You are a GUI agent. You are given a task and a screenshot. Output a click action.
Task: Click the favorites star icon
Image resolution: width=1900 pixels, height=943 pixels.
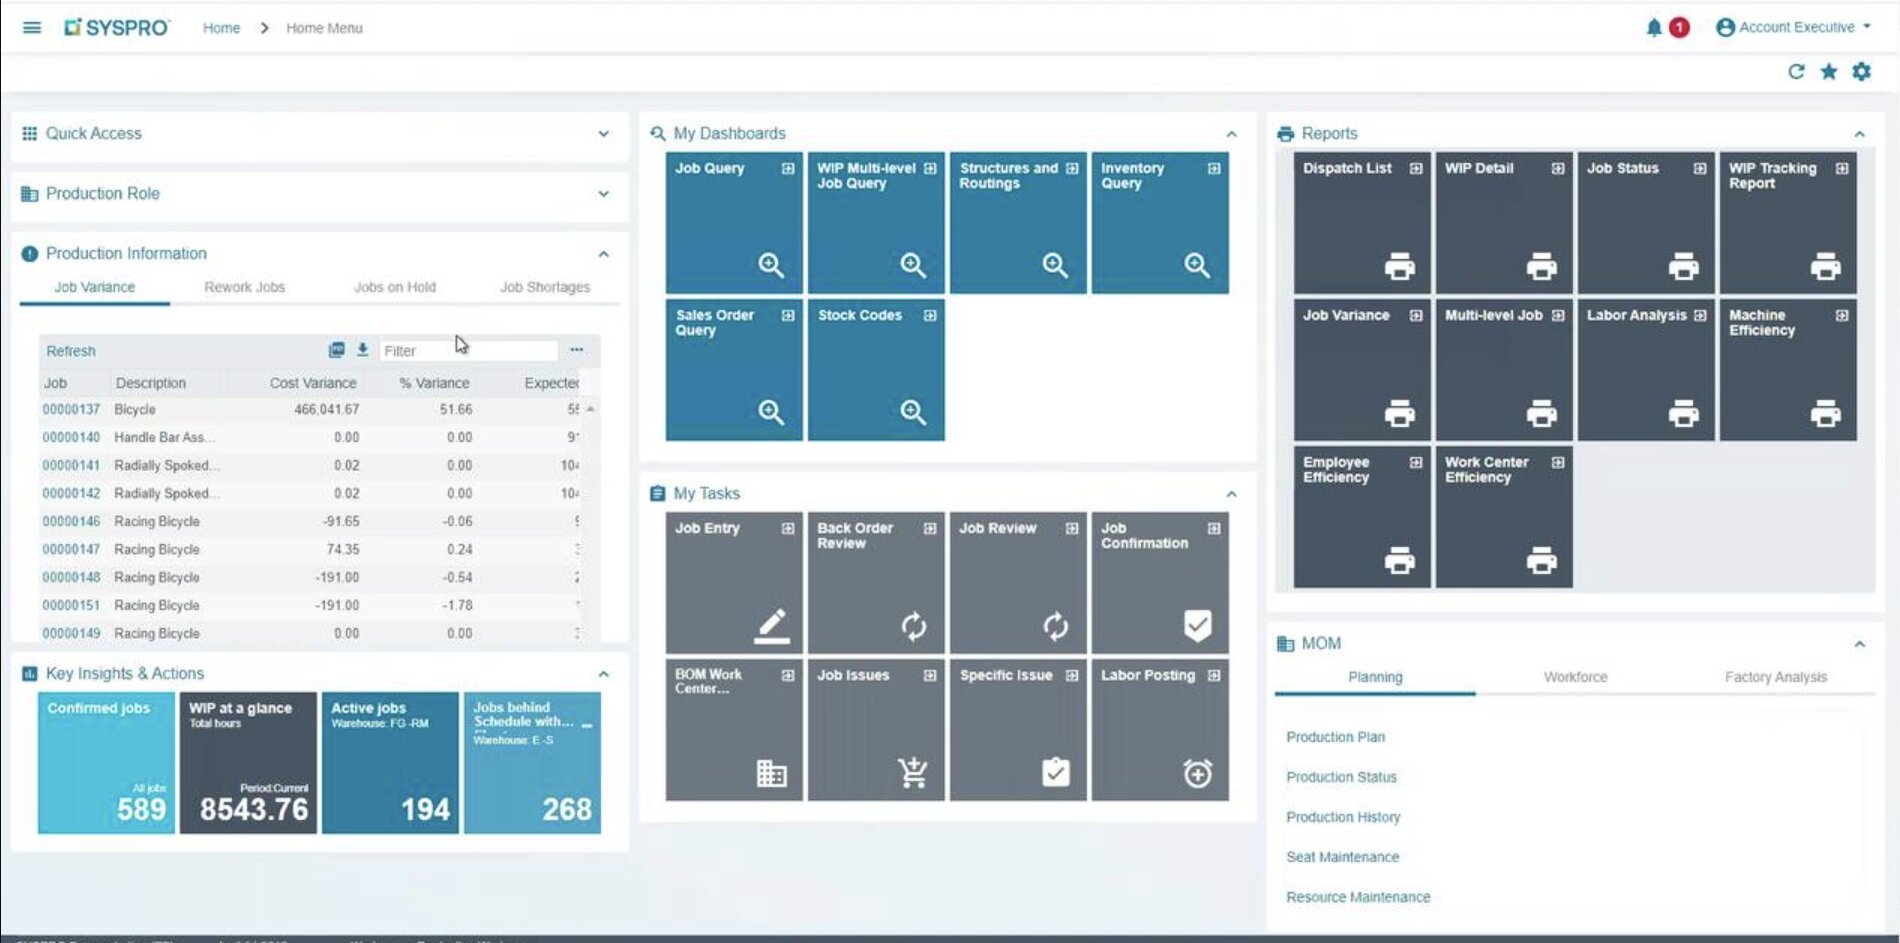pyautogui.click(x=1829, y=72)
